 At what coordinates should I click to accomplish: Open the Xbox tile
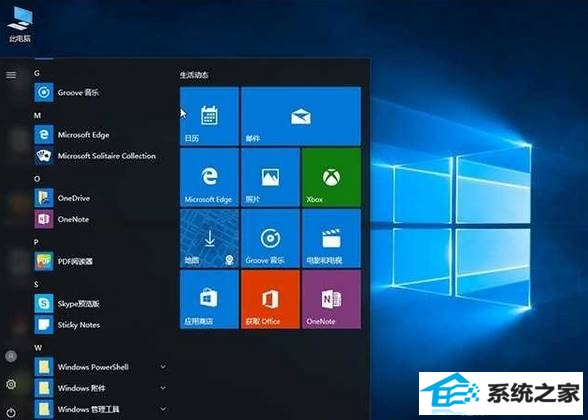coord(332,177)
